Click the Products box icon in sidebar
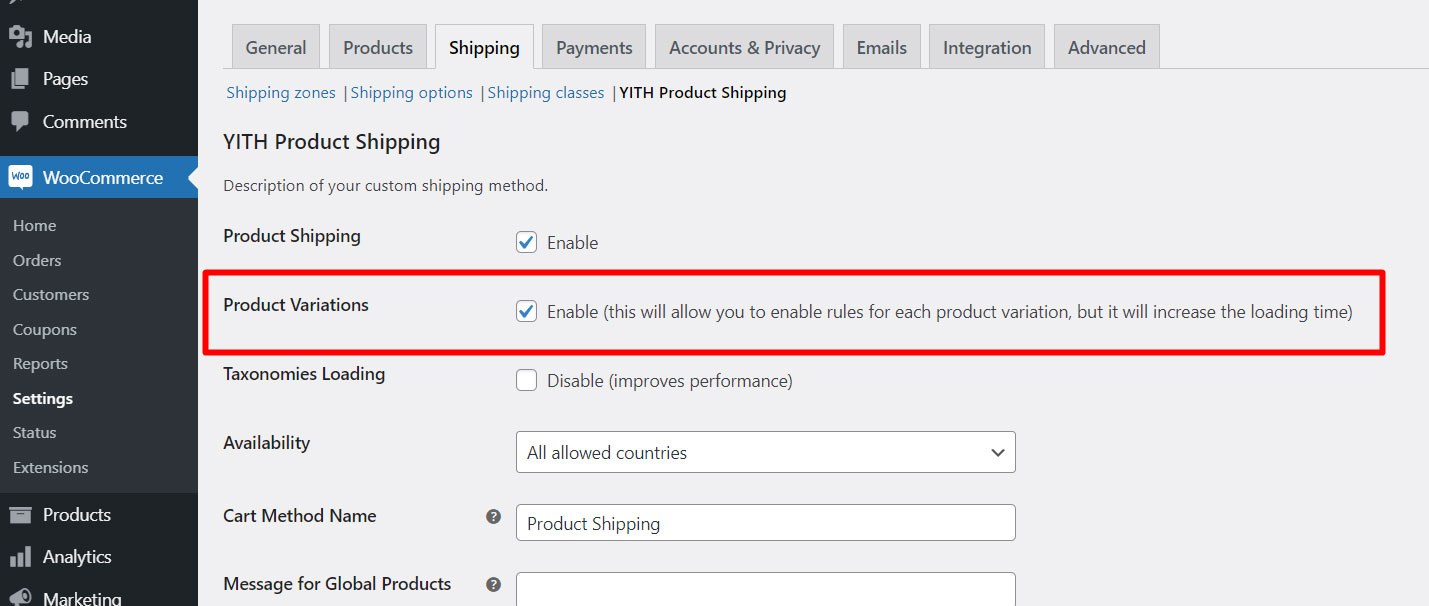1429x606 pixels. [20, 515]
